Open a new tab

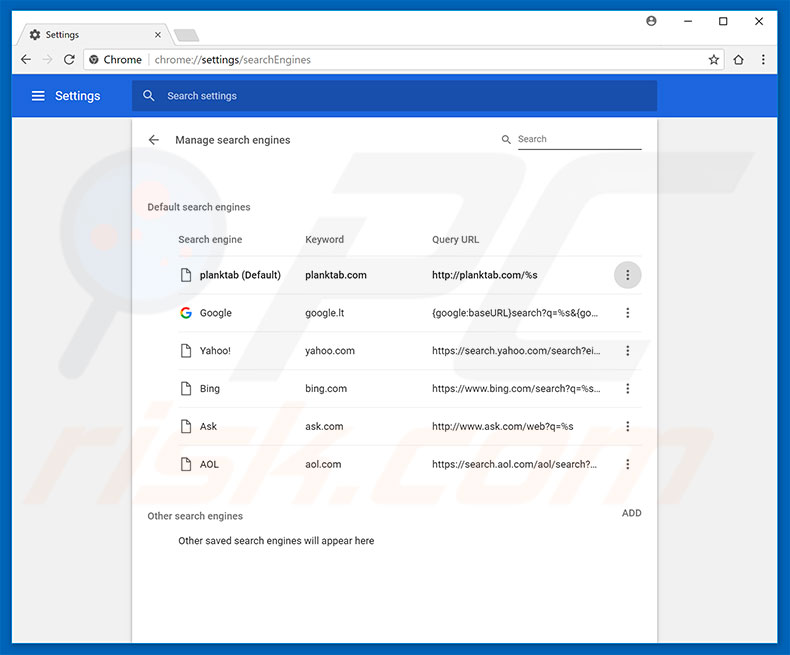click(x=186, y=35)
